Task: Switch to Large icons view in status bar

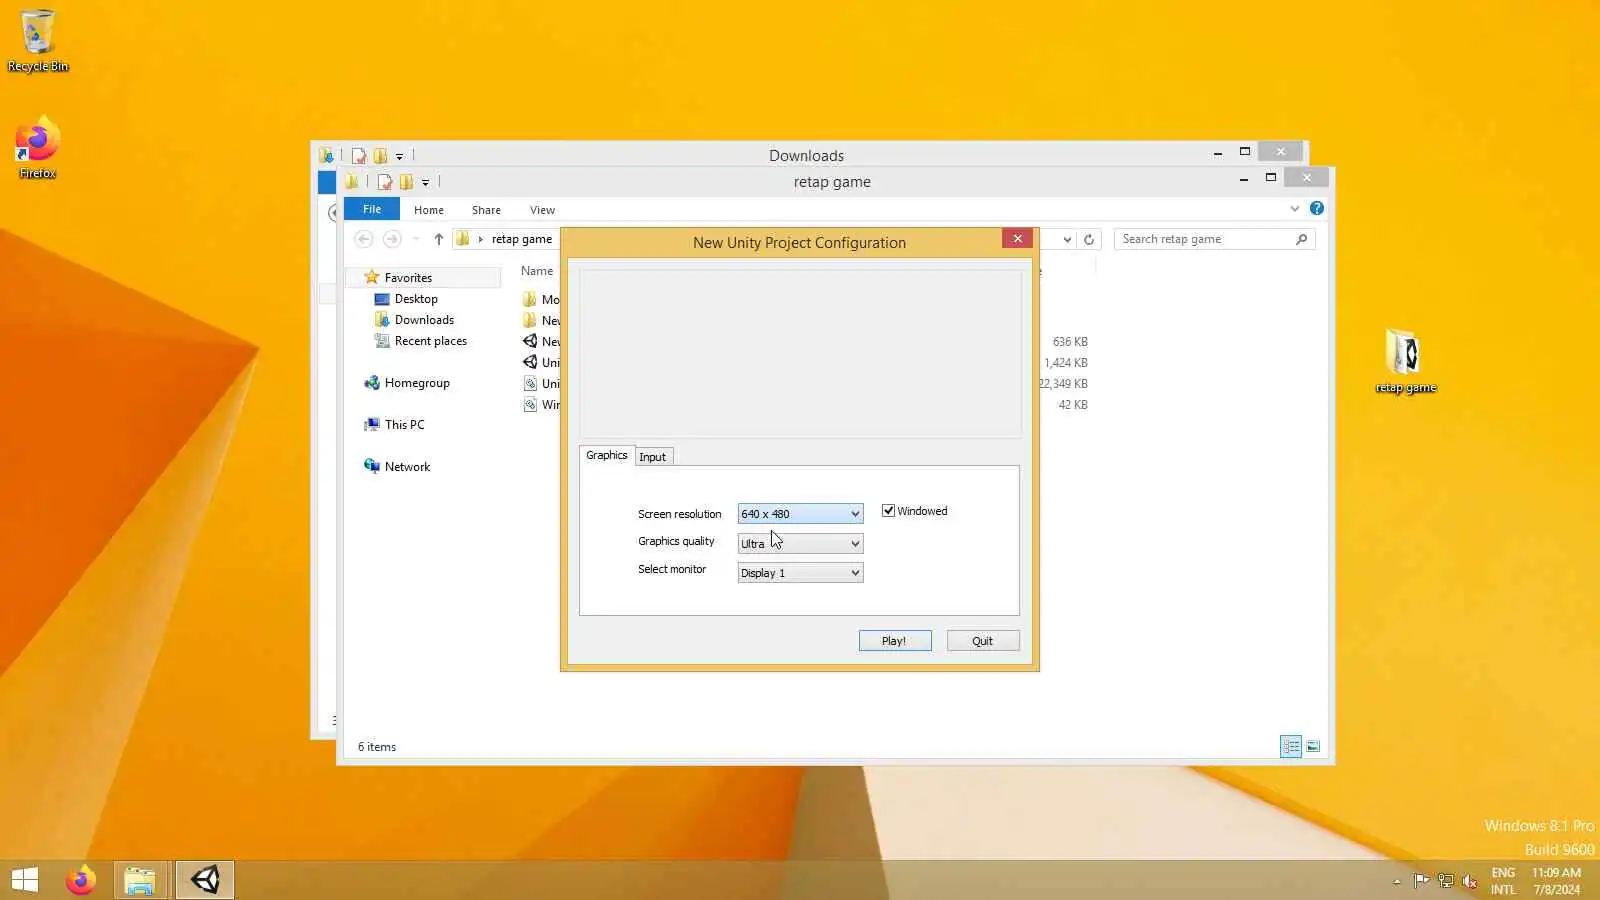Action: pos(1313,746)
